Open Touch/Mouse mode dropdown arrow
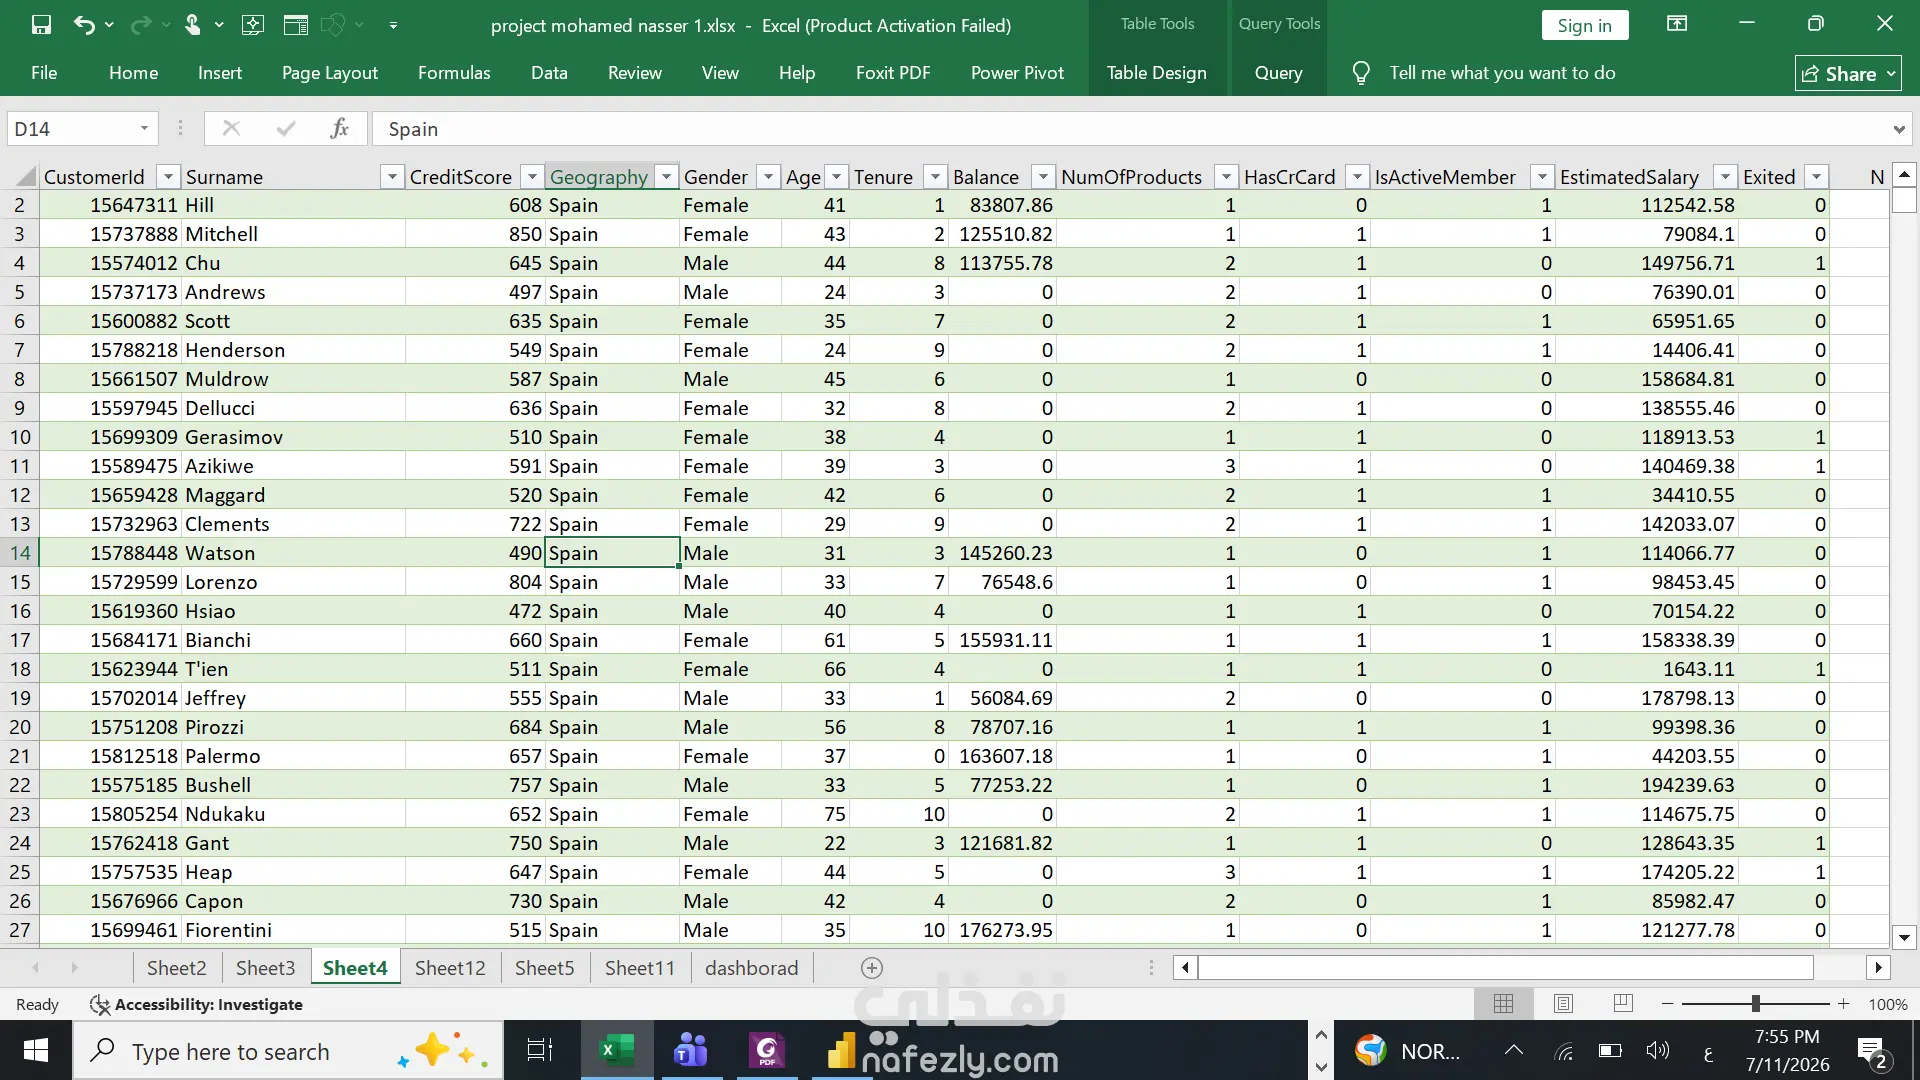1920x1080 pixels. pyautogui.click(x=219, y=25)
